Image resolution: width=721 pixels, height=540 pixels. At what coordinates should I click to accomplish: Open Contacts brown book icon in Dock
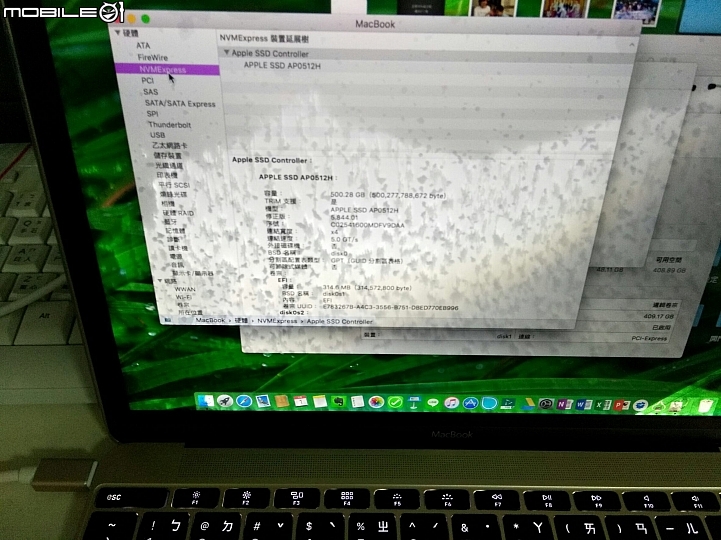point(282,402)
